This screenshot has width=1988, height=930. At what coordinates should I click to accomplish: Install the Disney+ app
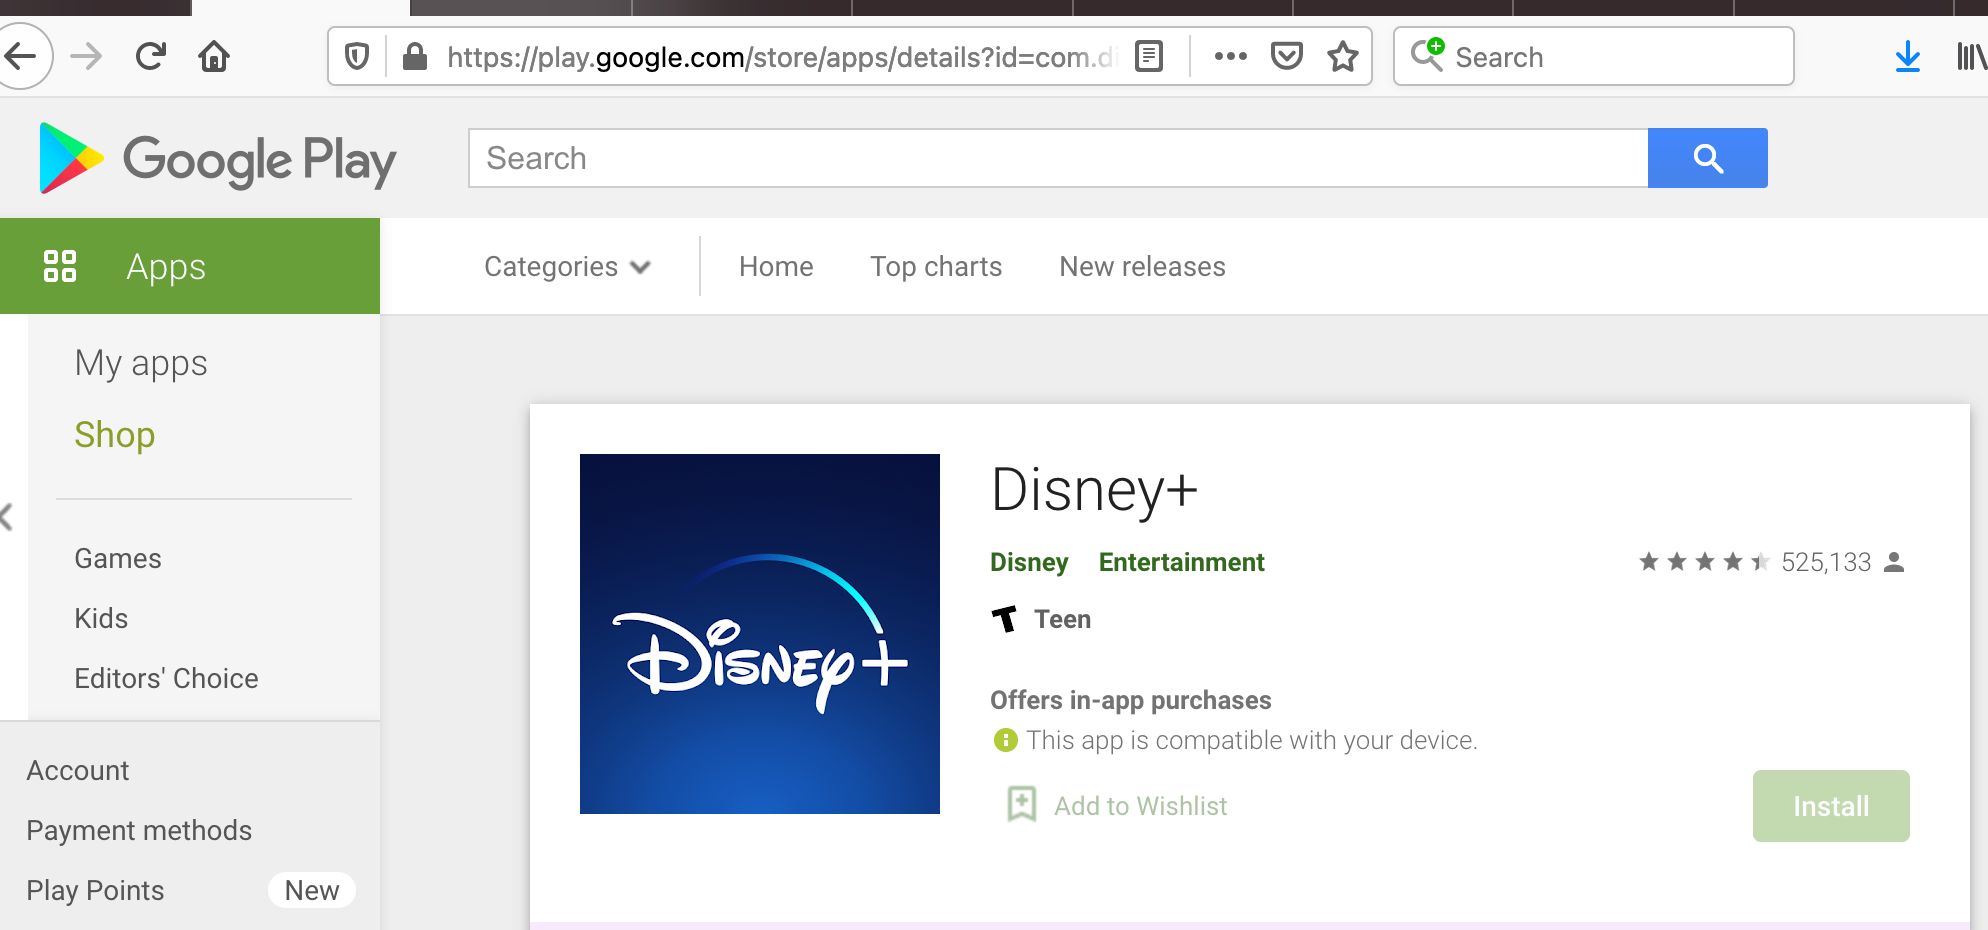[x=1831, y=806]
